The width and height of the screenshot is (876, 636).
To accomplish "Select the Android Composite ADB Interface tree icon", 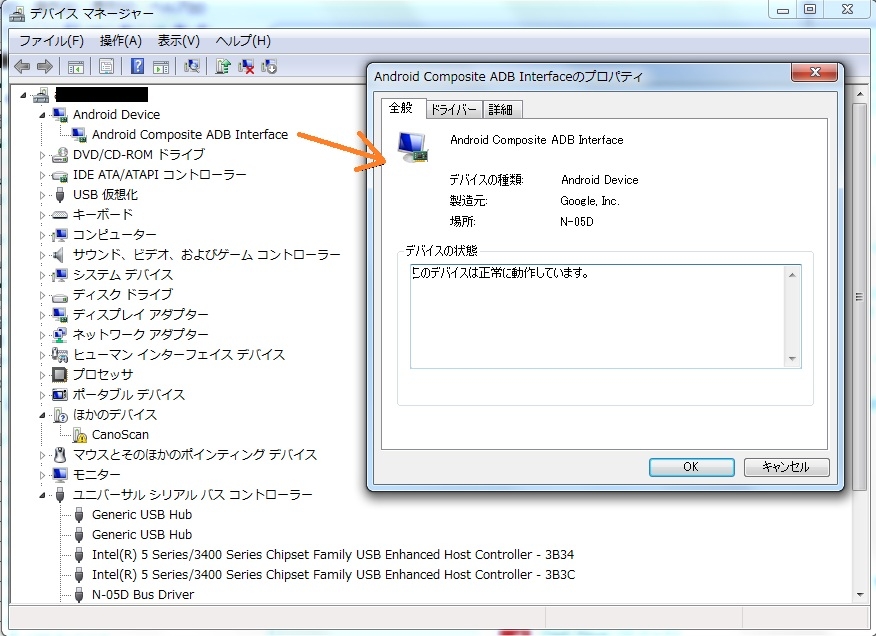I will pos(79,135).
